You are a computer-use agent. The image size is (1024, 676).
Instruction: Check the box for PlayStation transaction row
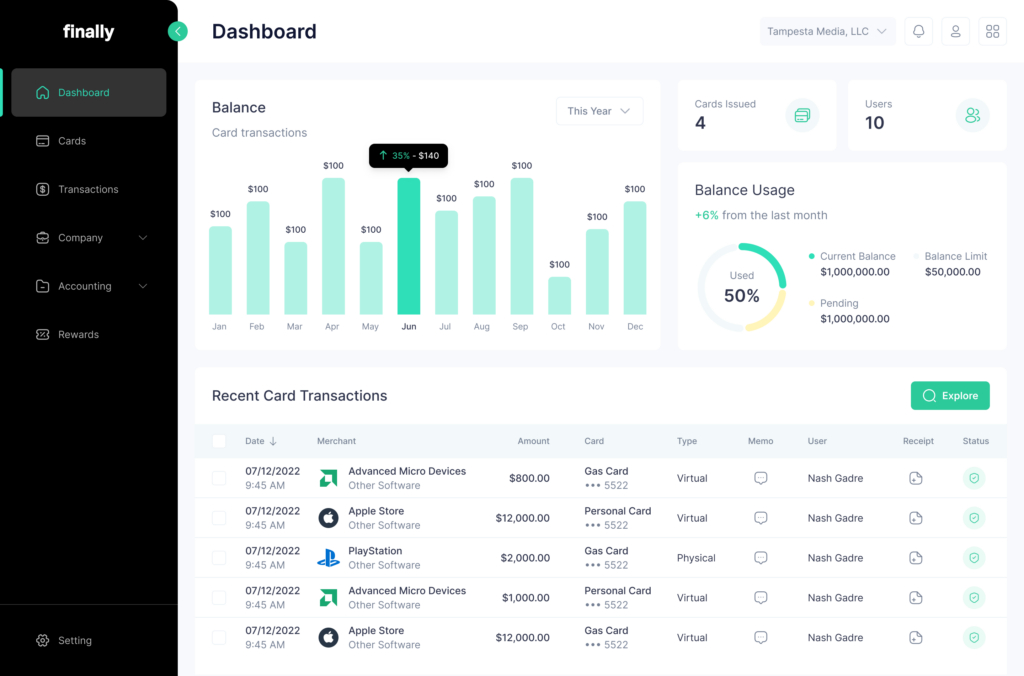point(219,558)
